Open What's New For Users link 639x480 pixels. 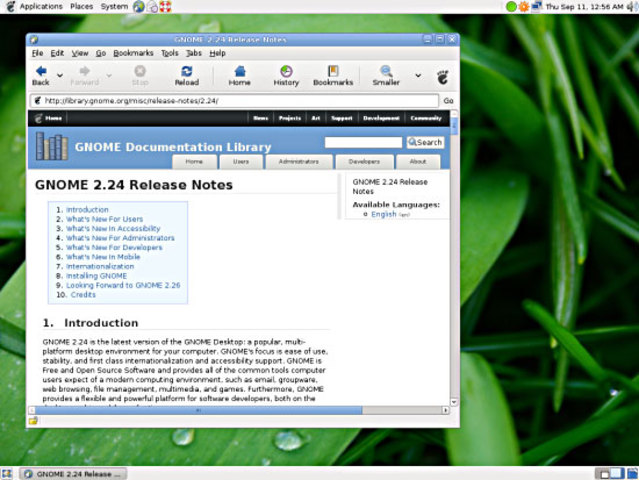104,219
